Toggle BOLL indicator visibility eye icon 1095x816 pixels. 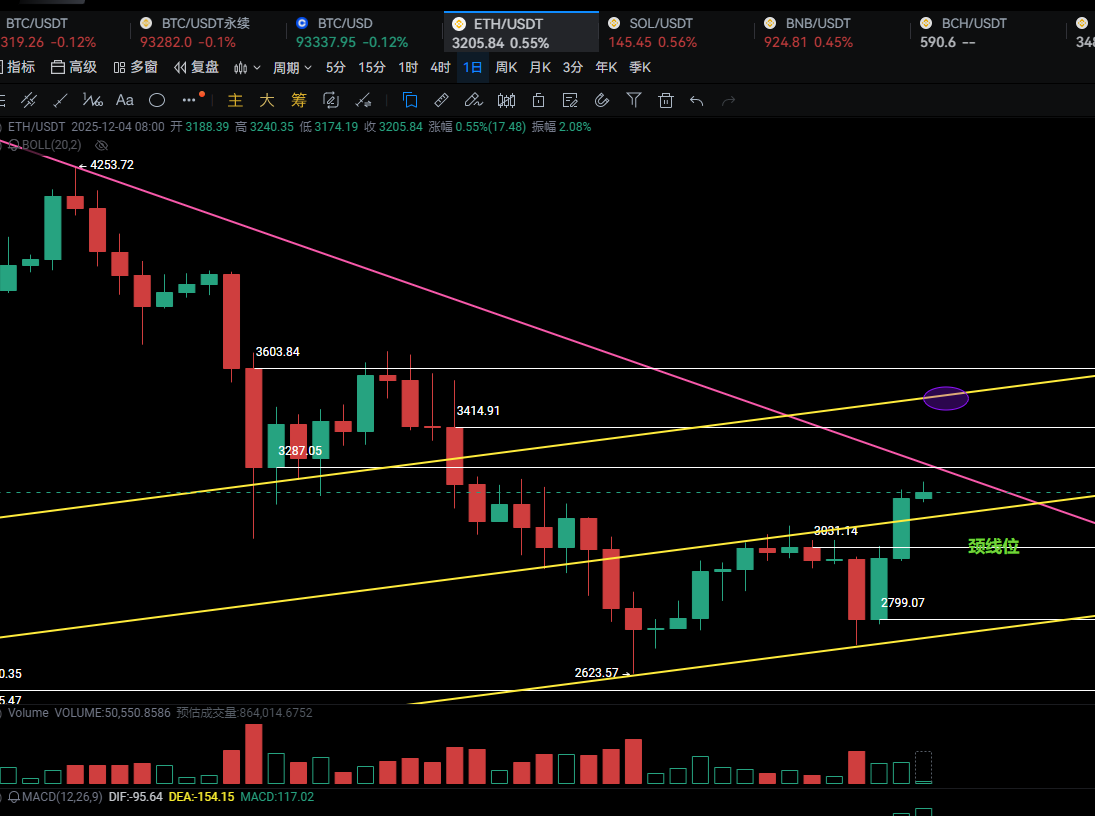(101, 145)
